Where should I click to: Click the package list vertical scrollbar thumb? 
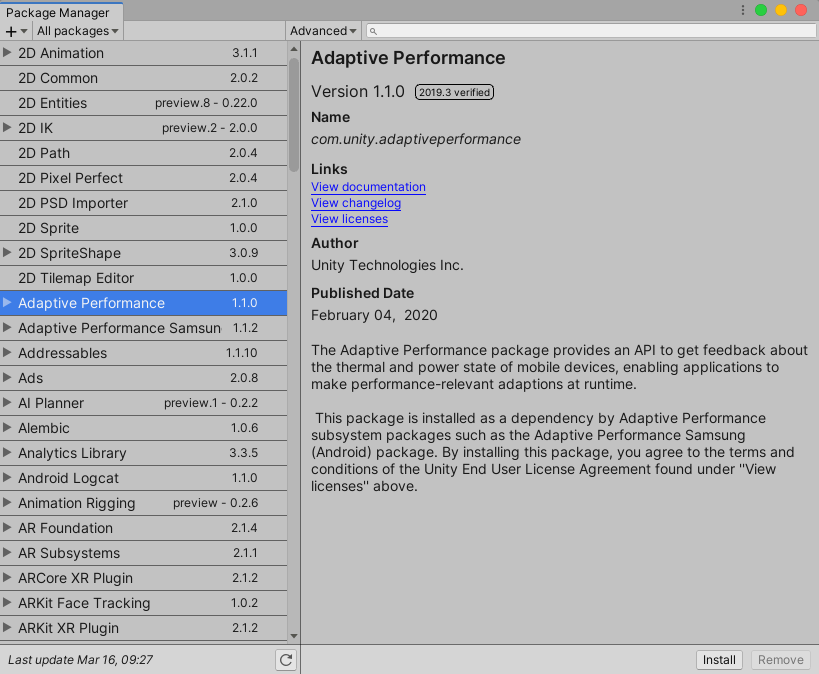[x=294, y=115]
